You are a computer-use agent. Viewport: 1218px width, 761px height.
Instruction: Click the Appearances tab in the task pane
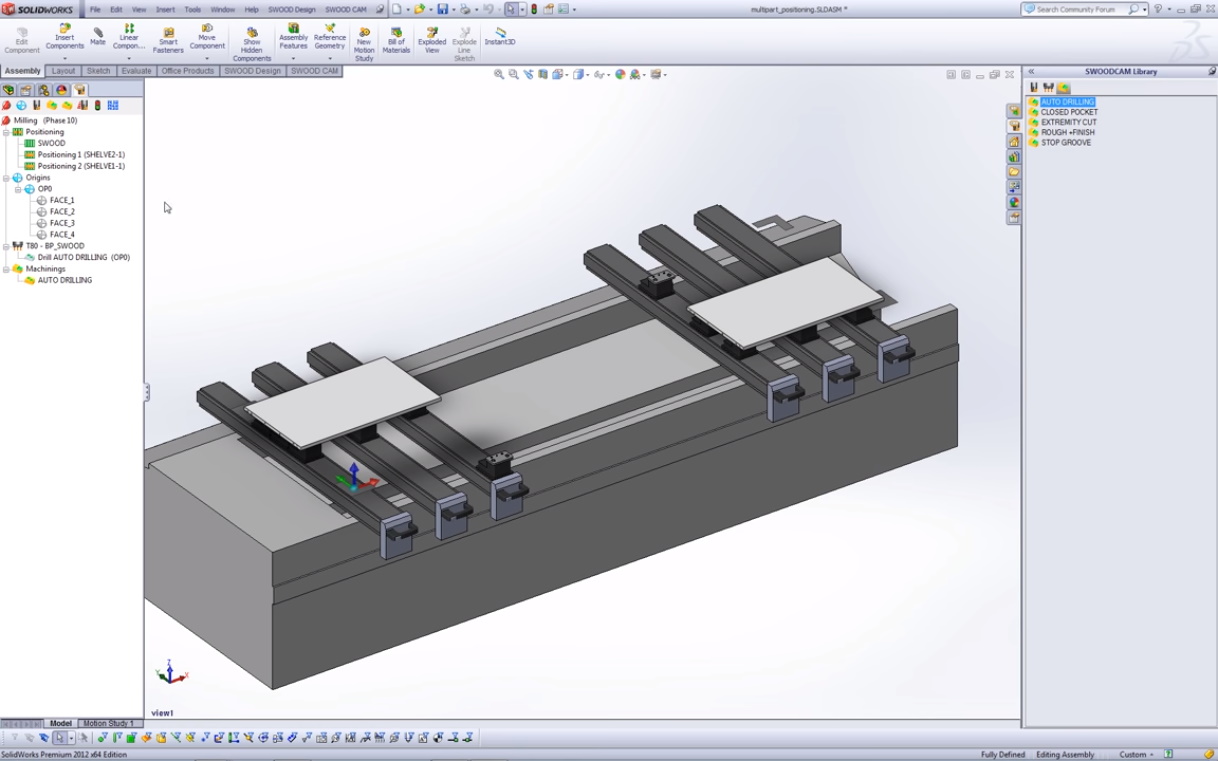coord(1014,202)
